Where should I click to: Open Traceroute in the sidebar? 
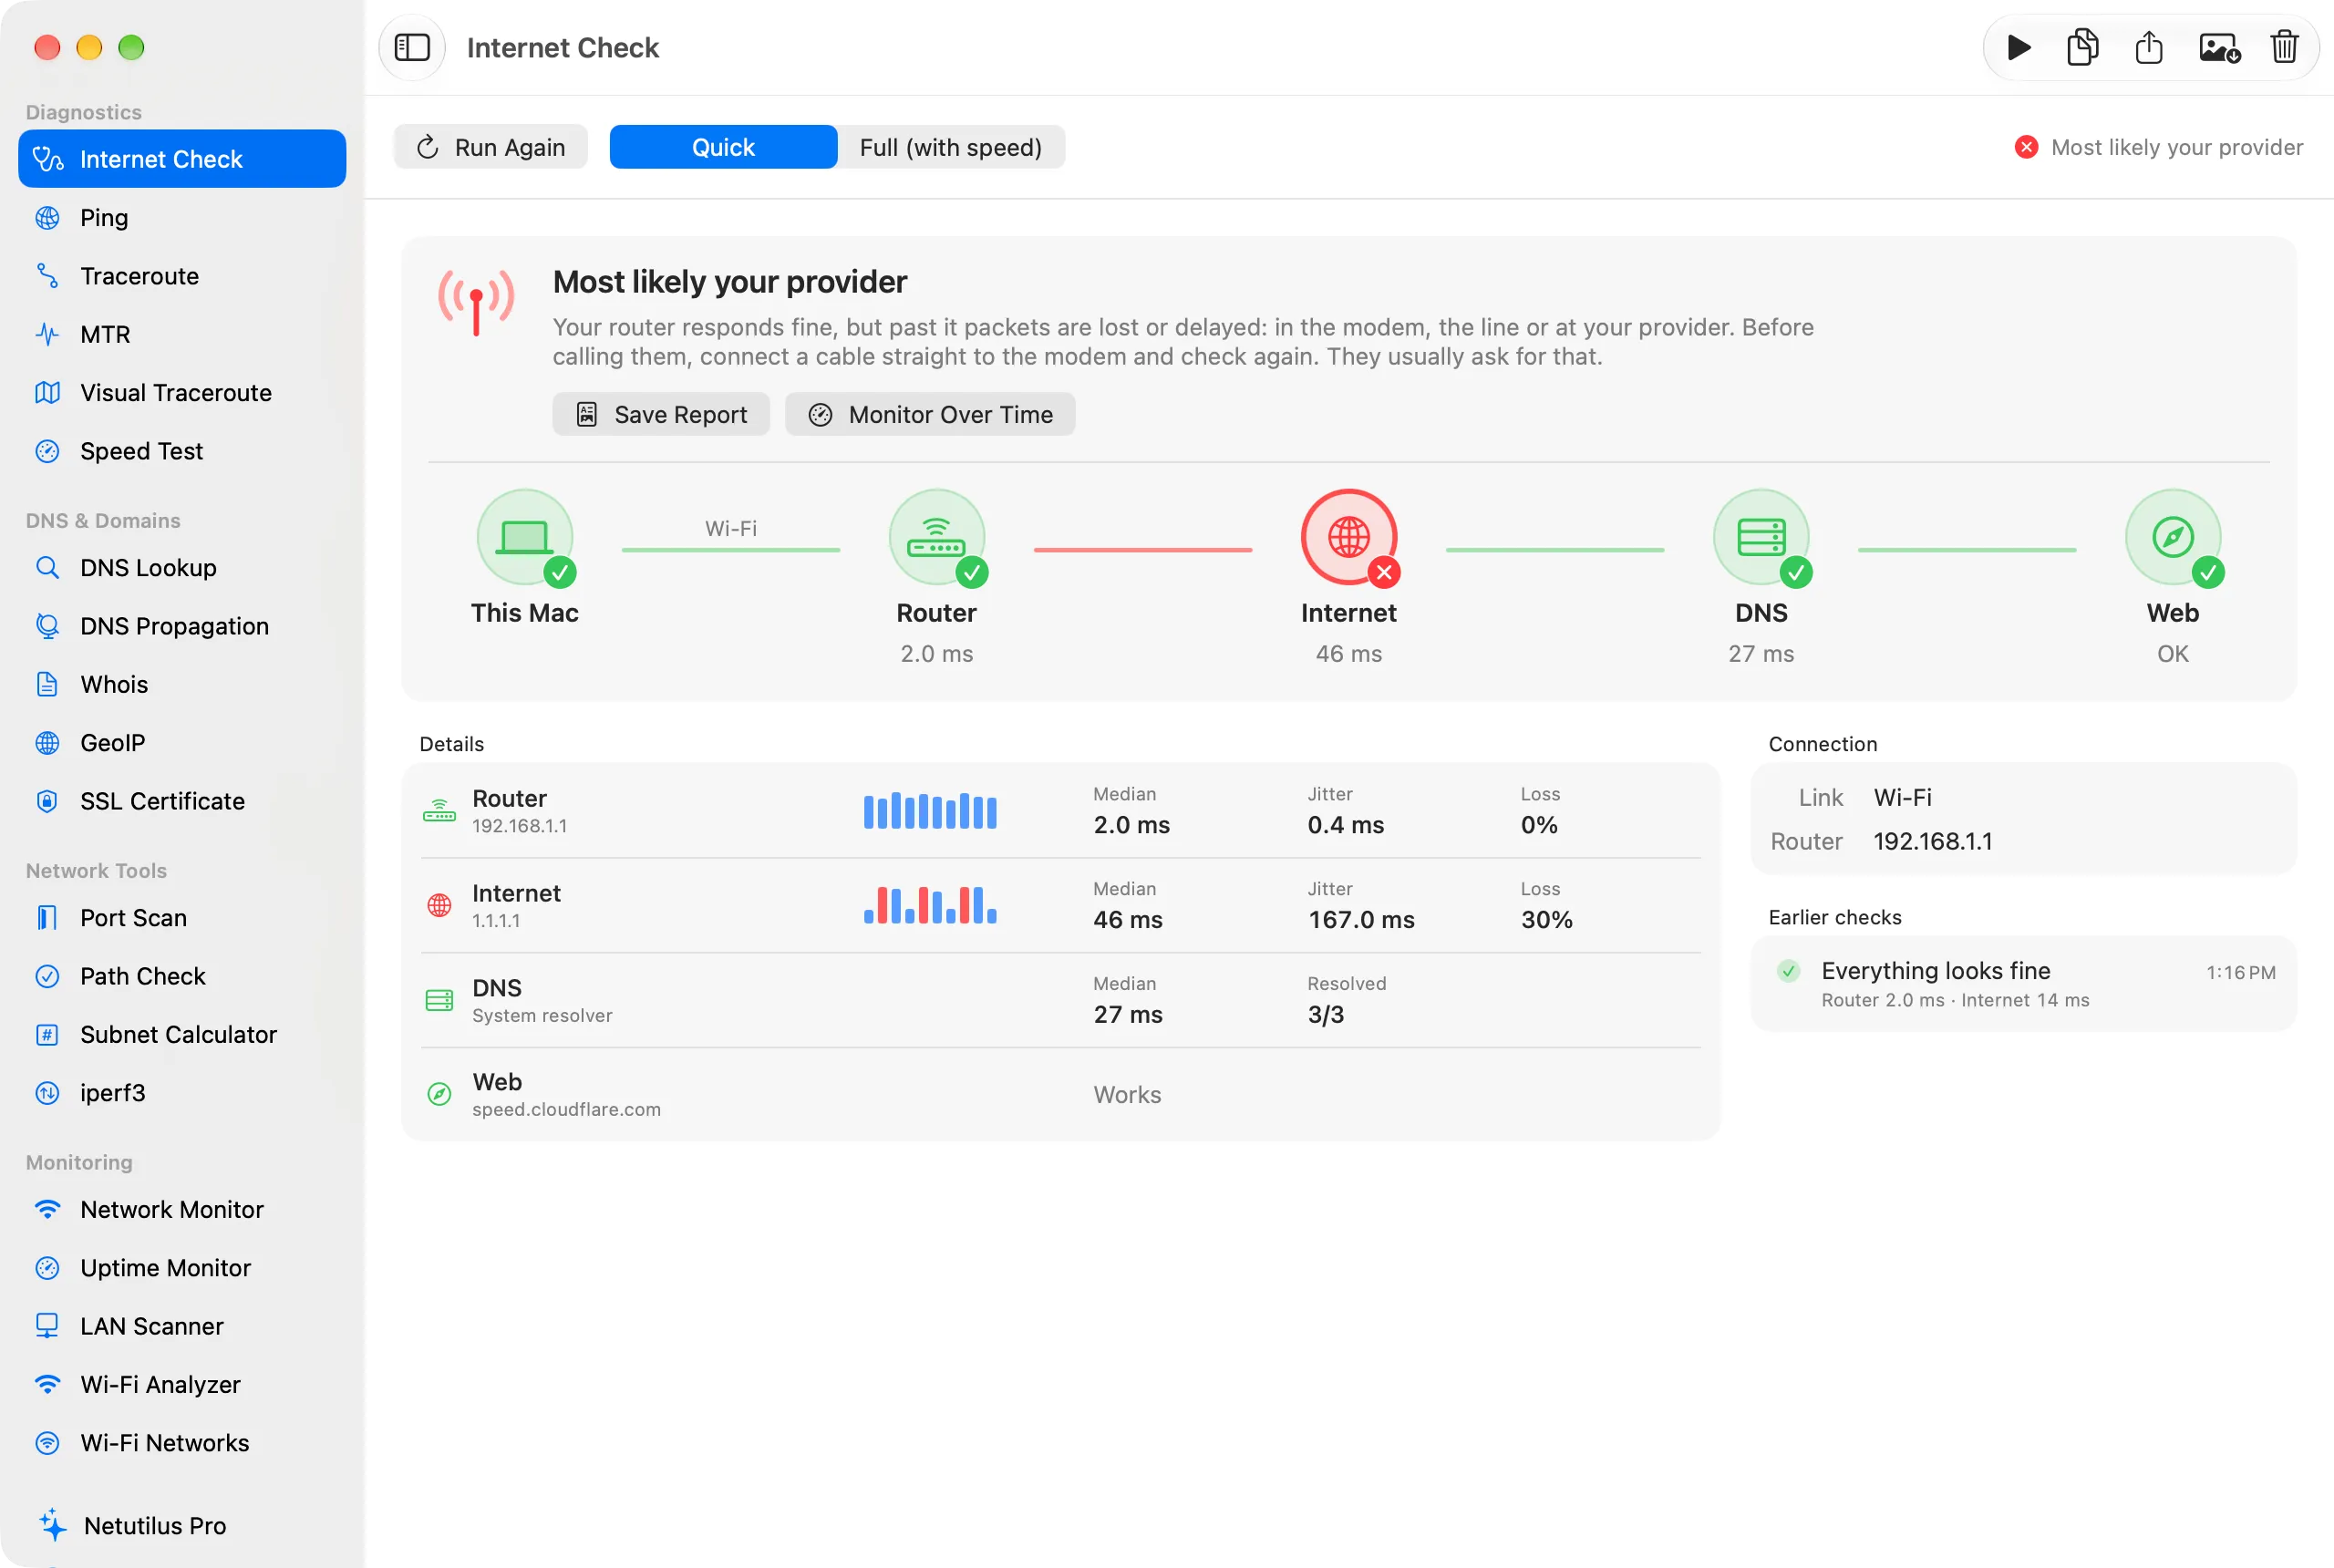182,275
